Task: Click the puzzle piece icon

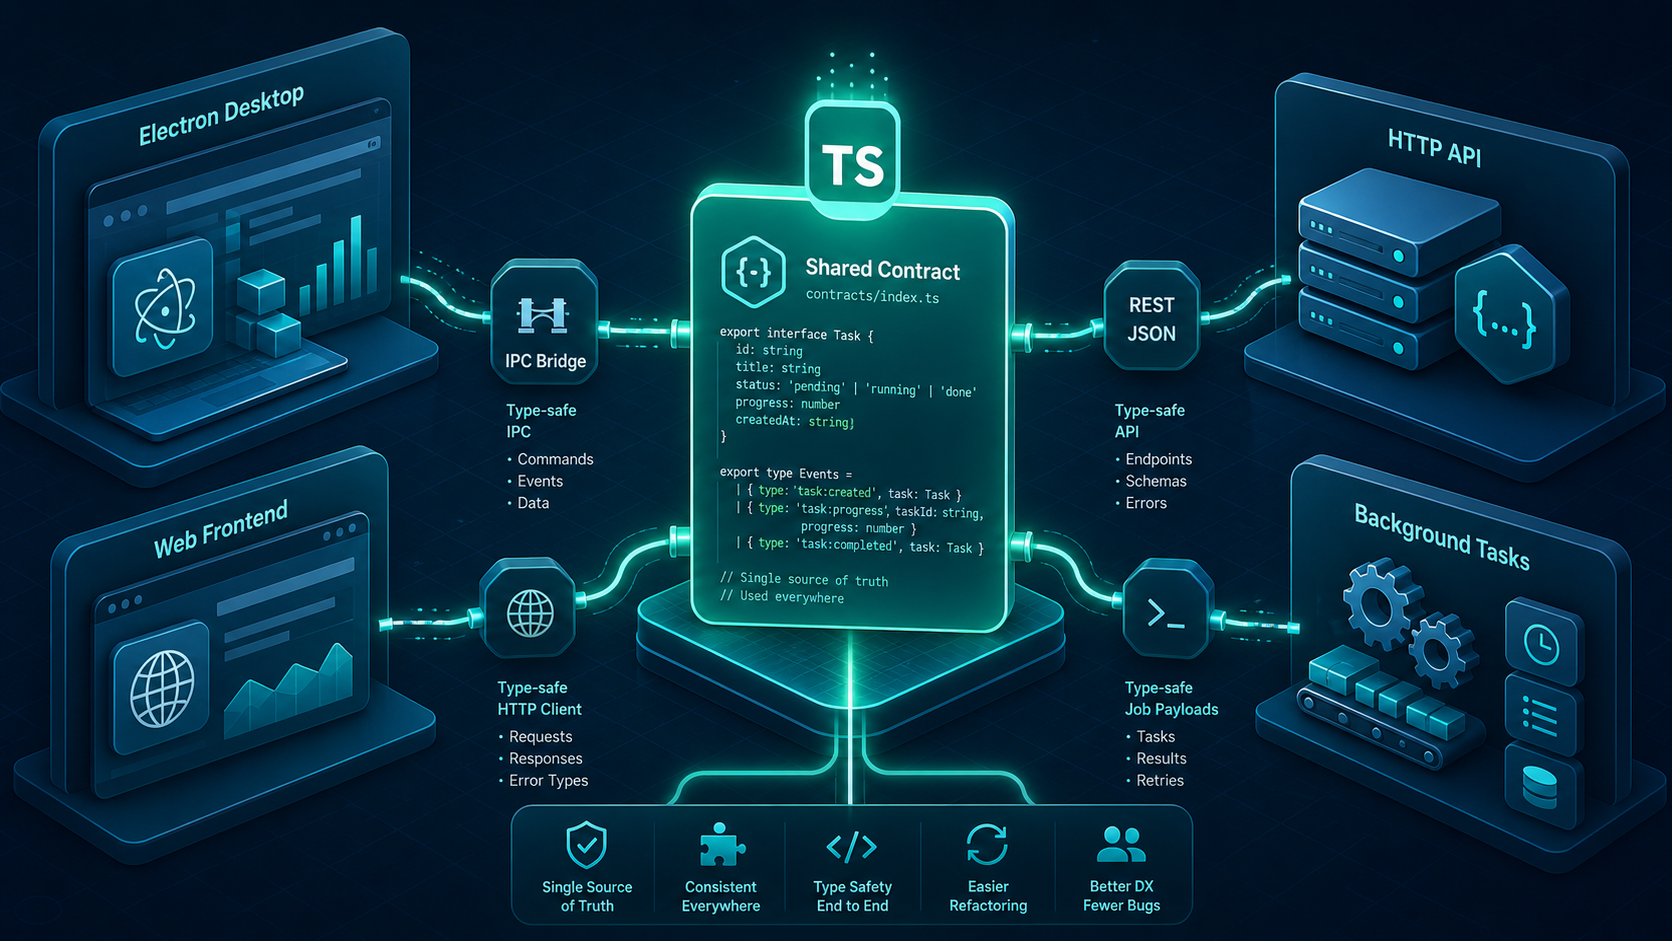Action: point(721,845)
